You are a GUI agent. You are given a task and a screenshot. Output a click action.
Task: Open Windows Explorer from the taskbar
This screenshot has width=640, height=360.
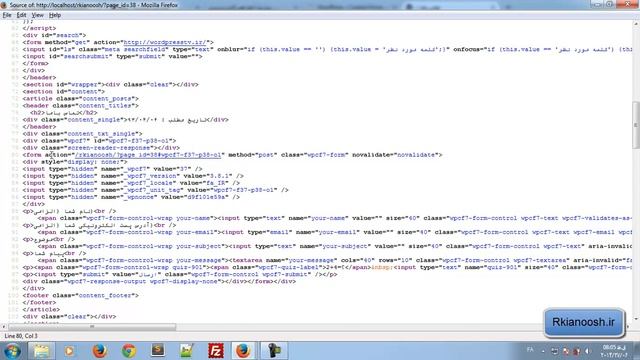point(41,351)
